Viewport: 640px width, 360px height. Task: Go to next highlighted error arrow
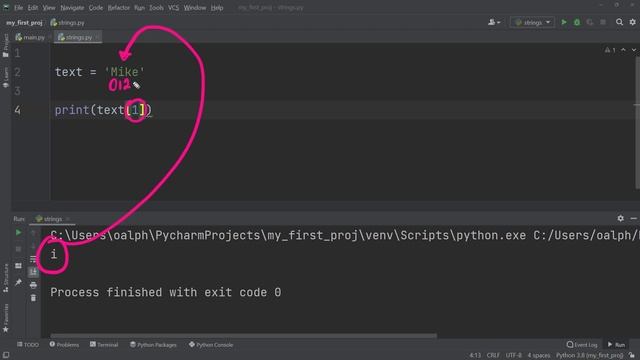(633, 50)
